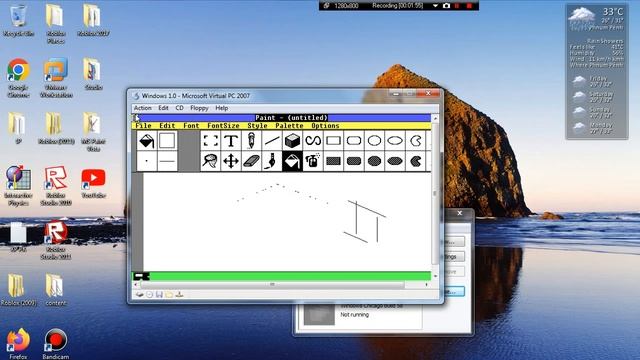Select the Selection Rectangle tool in Paint
Screen dimensions: 640x360
pos(211,141)
